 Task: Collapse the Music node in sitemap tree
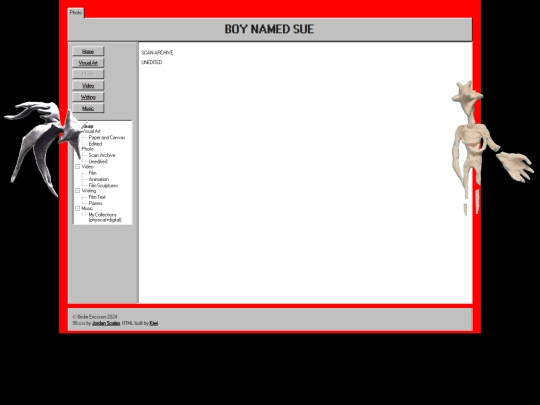click(77, 208)
